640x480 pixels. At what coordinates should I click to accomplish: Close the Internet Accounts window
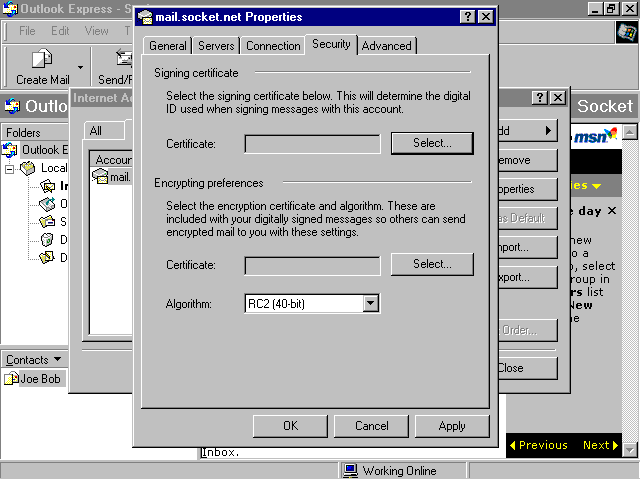pyautogui.click(x=558, y=98)
